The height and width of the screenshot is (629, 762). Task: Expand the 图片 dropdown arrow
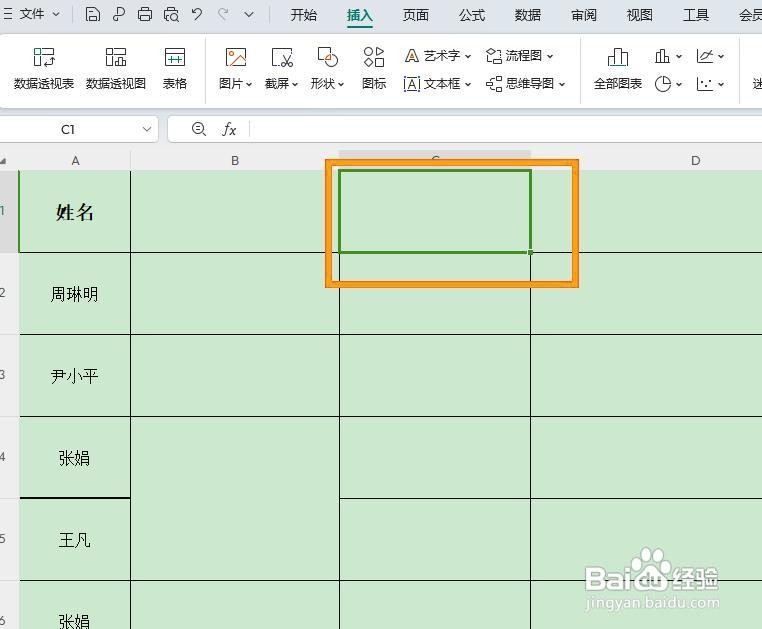tap(249, 85)
